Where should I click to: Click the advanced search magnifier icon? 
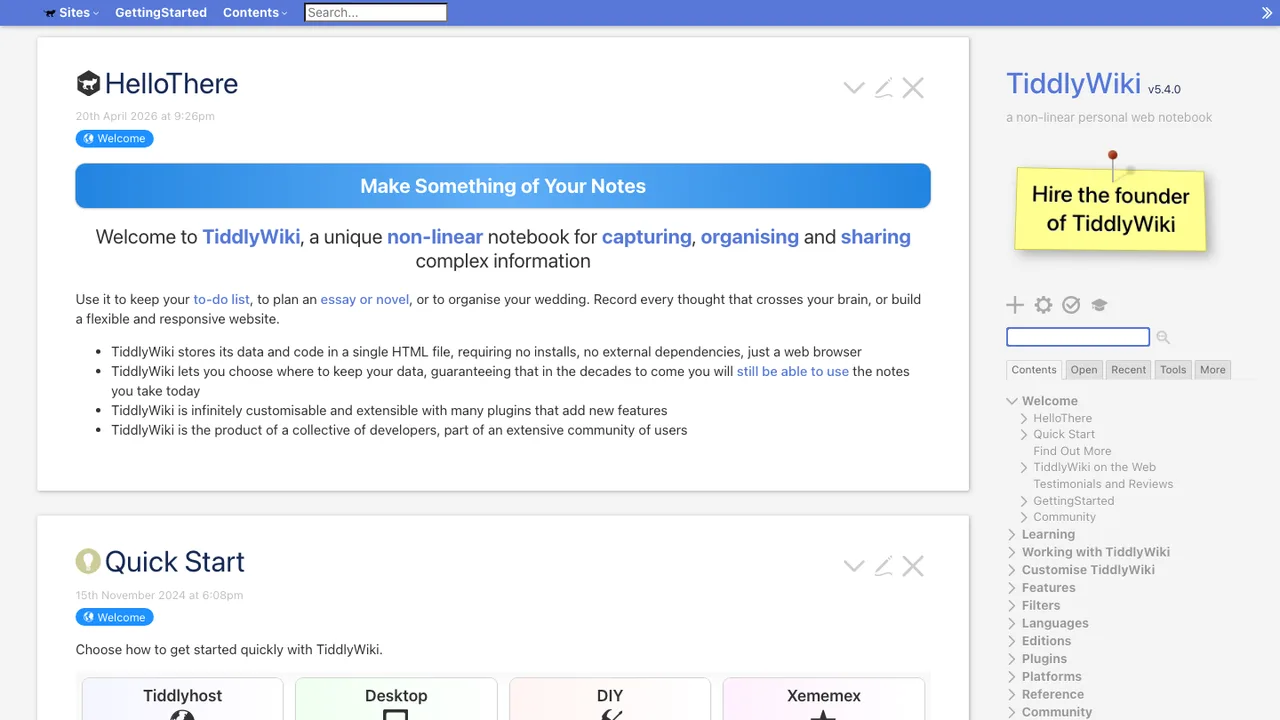(x=1163, y=338)
